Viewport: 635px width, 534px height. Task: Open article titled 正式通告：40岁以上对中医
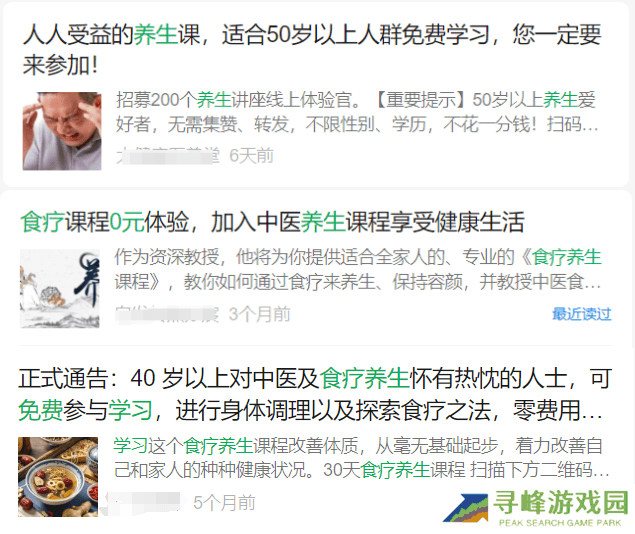pyautogui.click(x=315, y=394)
